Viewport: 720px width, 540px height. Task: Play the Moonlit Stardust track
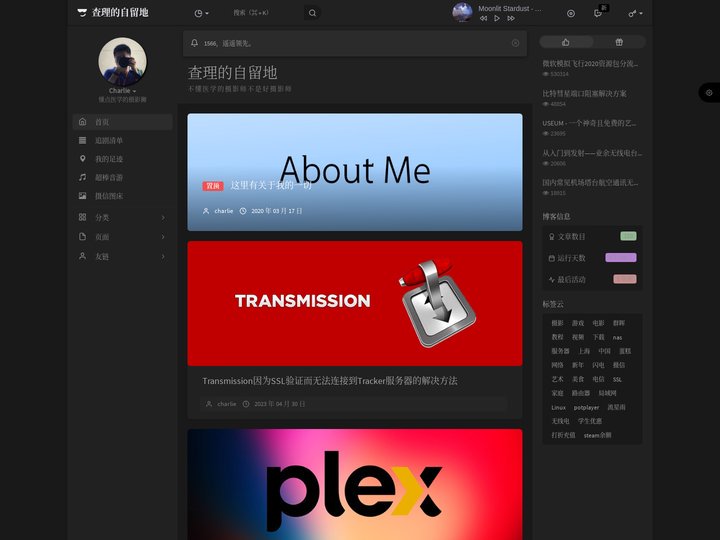click(x=497, y=18)
